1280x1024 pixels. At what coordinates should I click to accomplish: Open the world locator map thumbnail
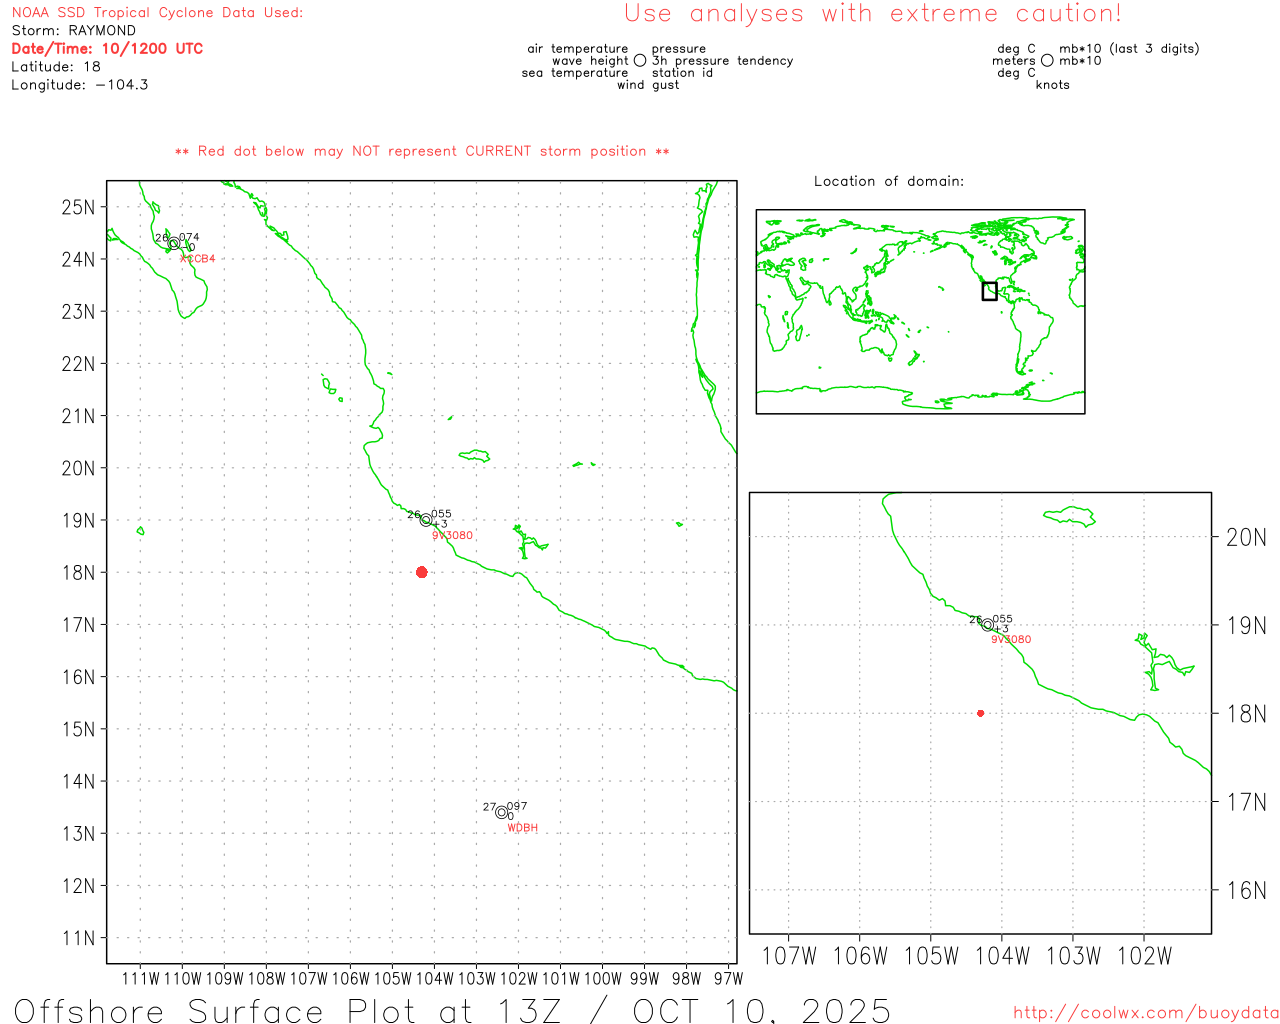coord(920,312)
